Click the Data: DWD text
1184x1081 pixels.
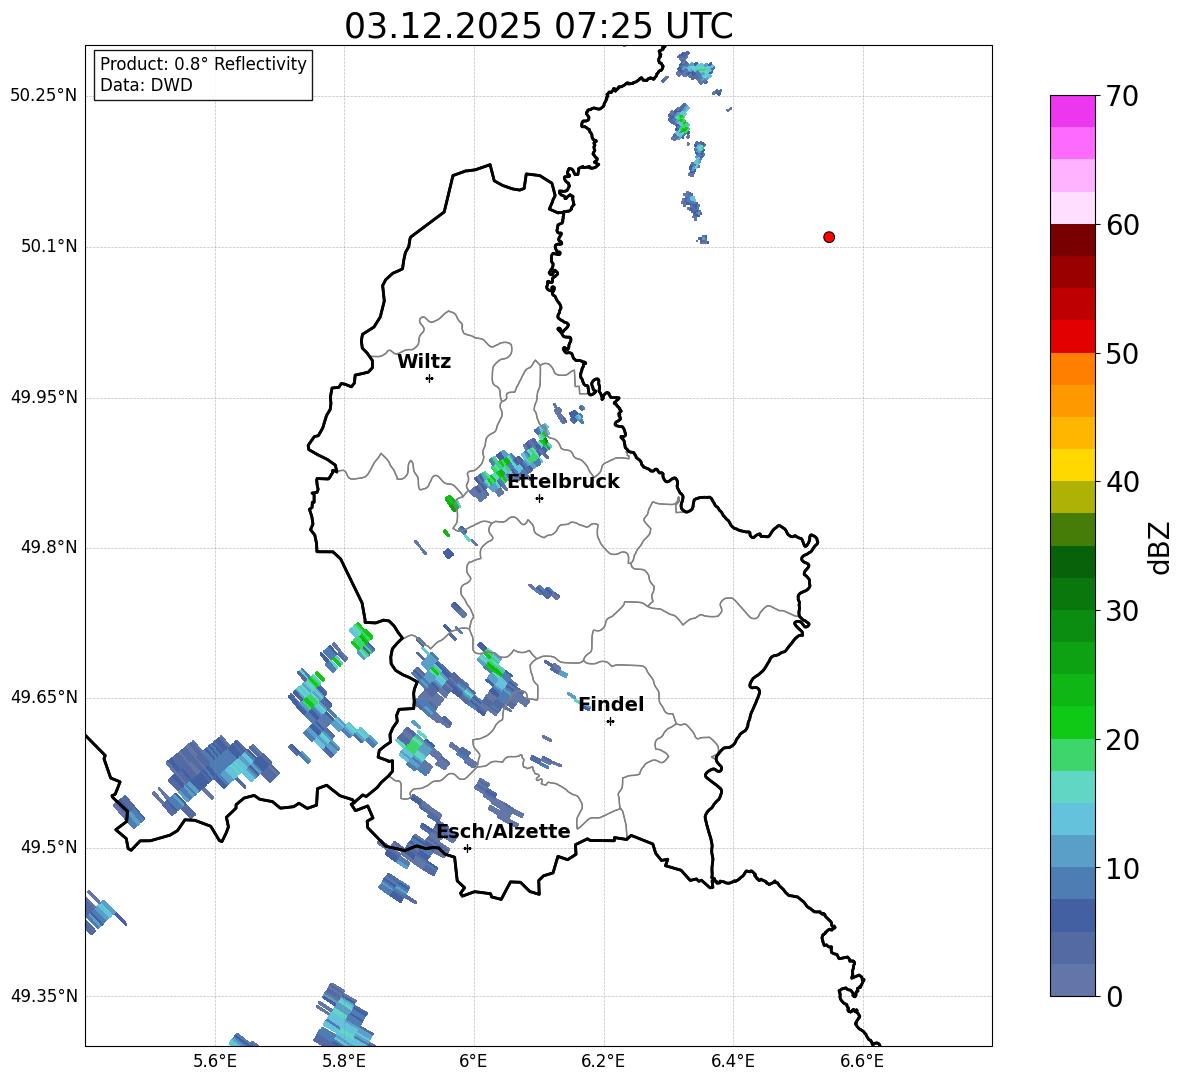pos(146,85)
